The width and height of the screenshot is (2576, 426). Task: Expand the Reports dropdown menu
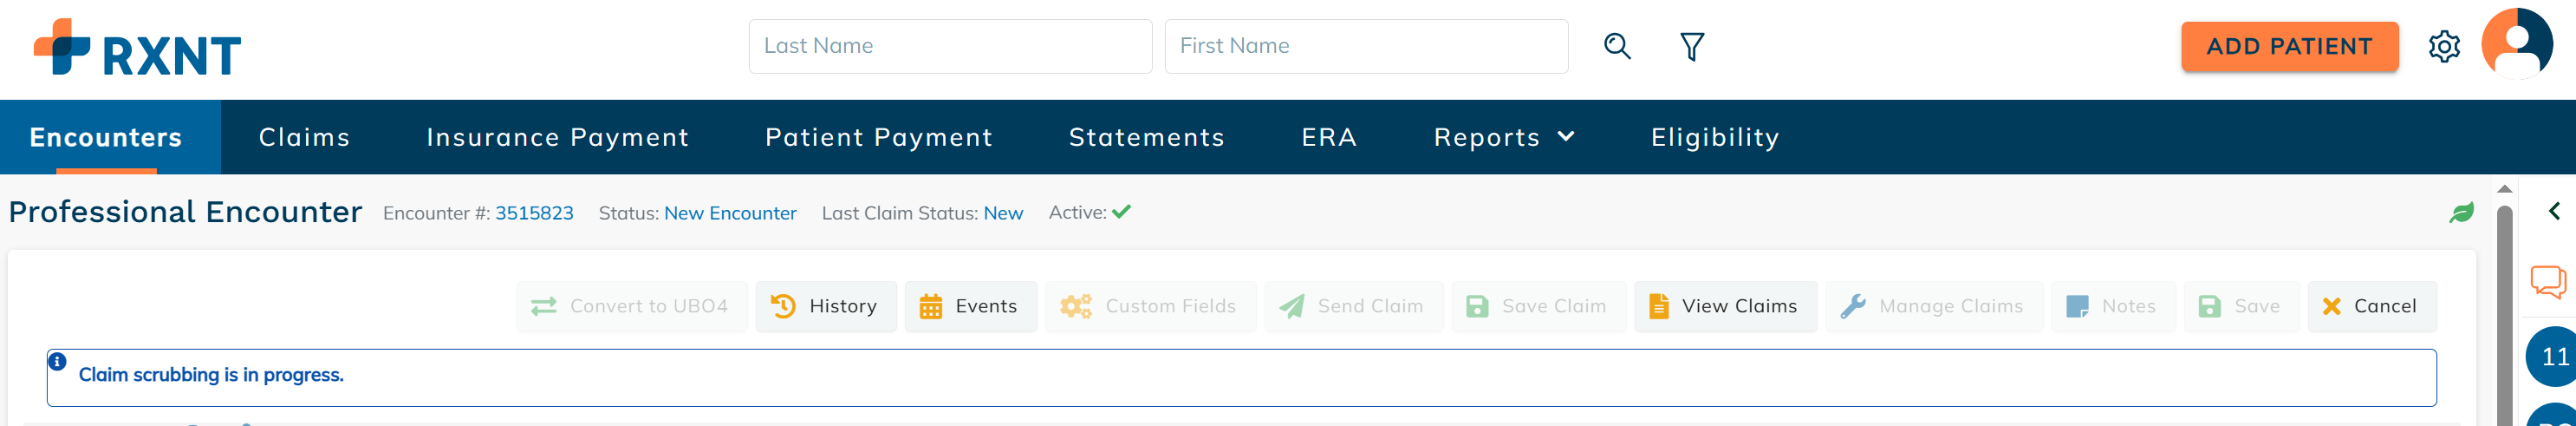tap(1503, 137)
